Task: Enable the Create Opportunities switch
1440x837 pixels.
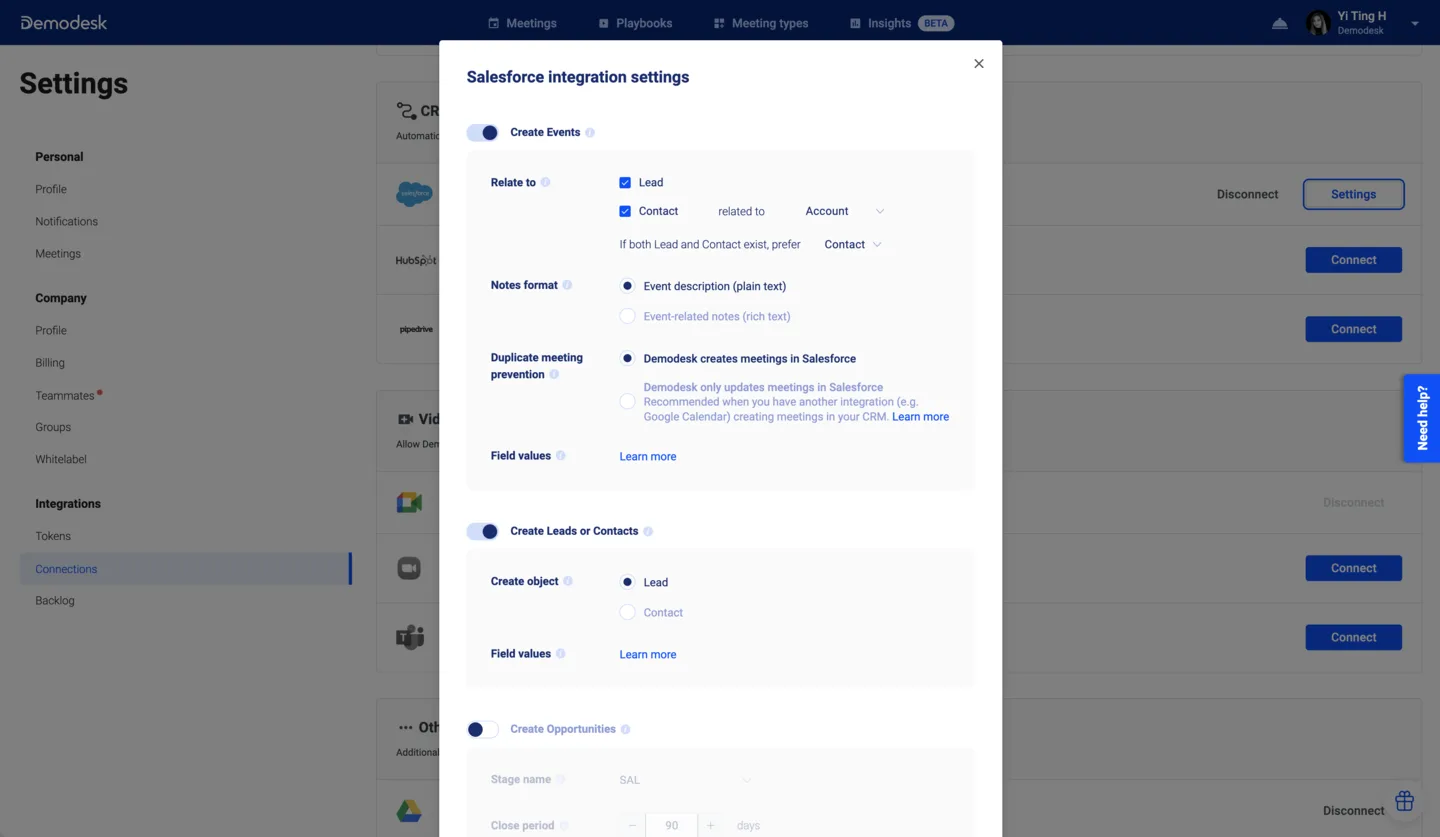Action: pyautogui.click(x=483, y=729)
